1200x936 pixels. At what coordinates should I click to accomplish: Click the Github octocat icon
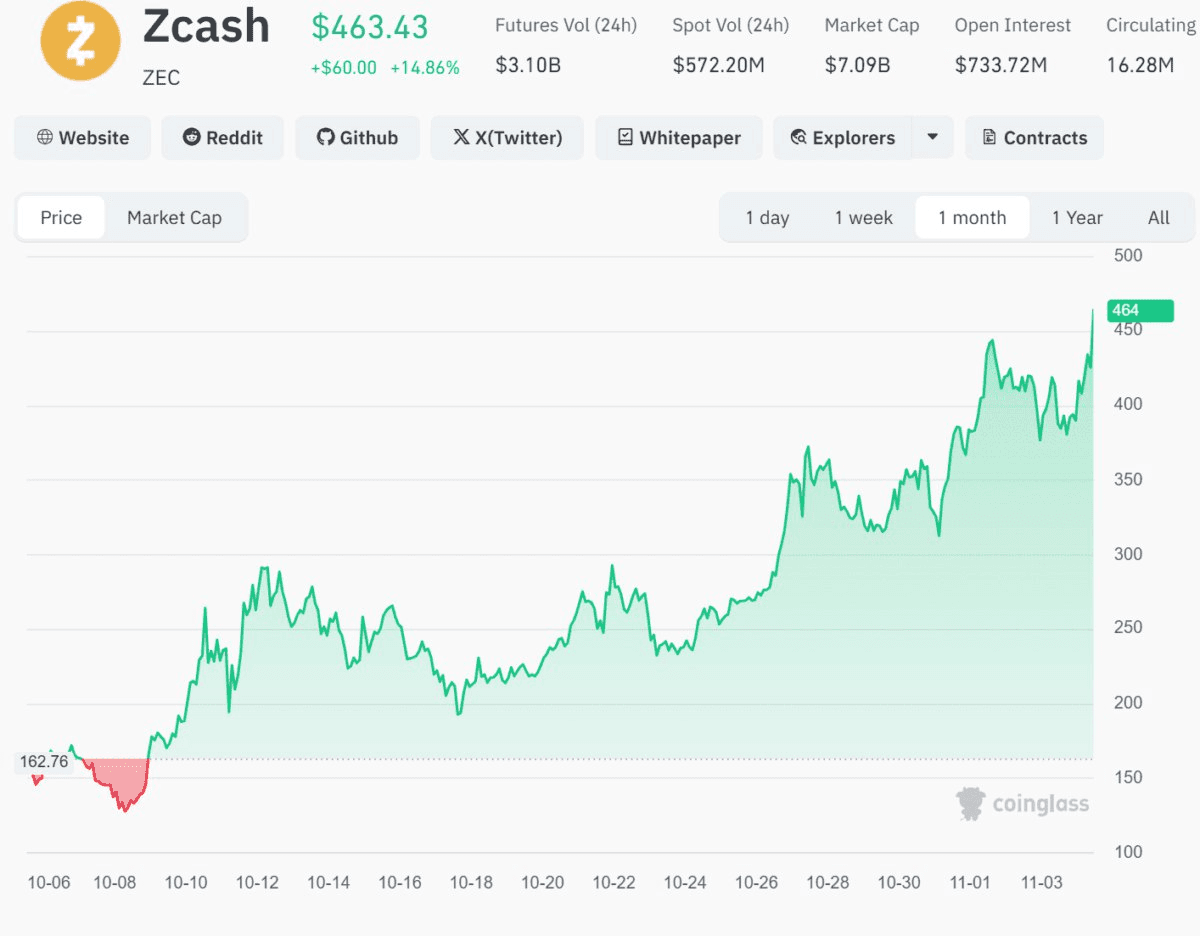coord(325,138)
